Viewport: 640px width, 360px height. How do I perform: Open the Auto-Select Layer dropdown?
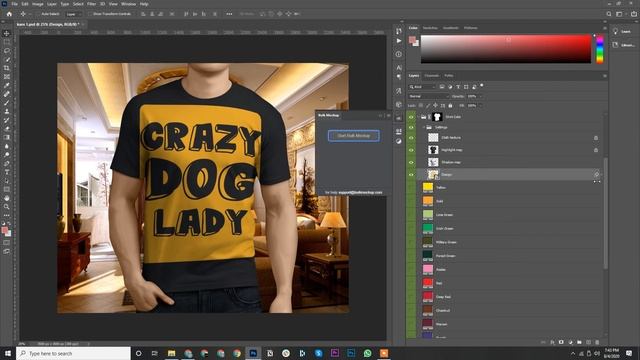74,14
